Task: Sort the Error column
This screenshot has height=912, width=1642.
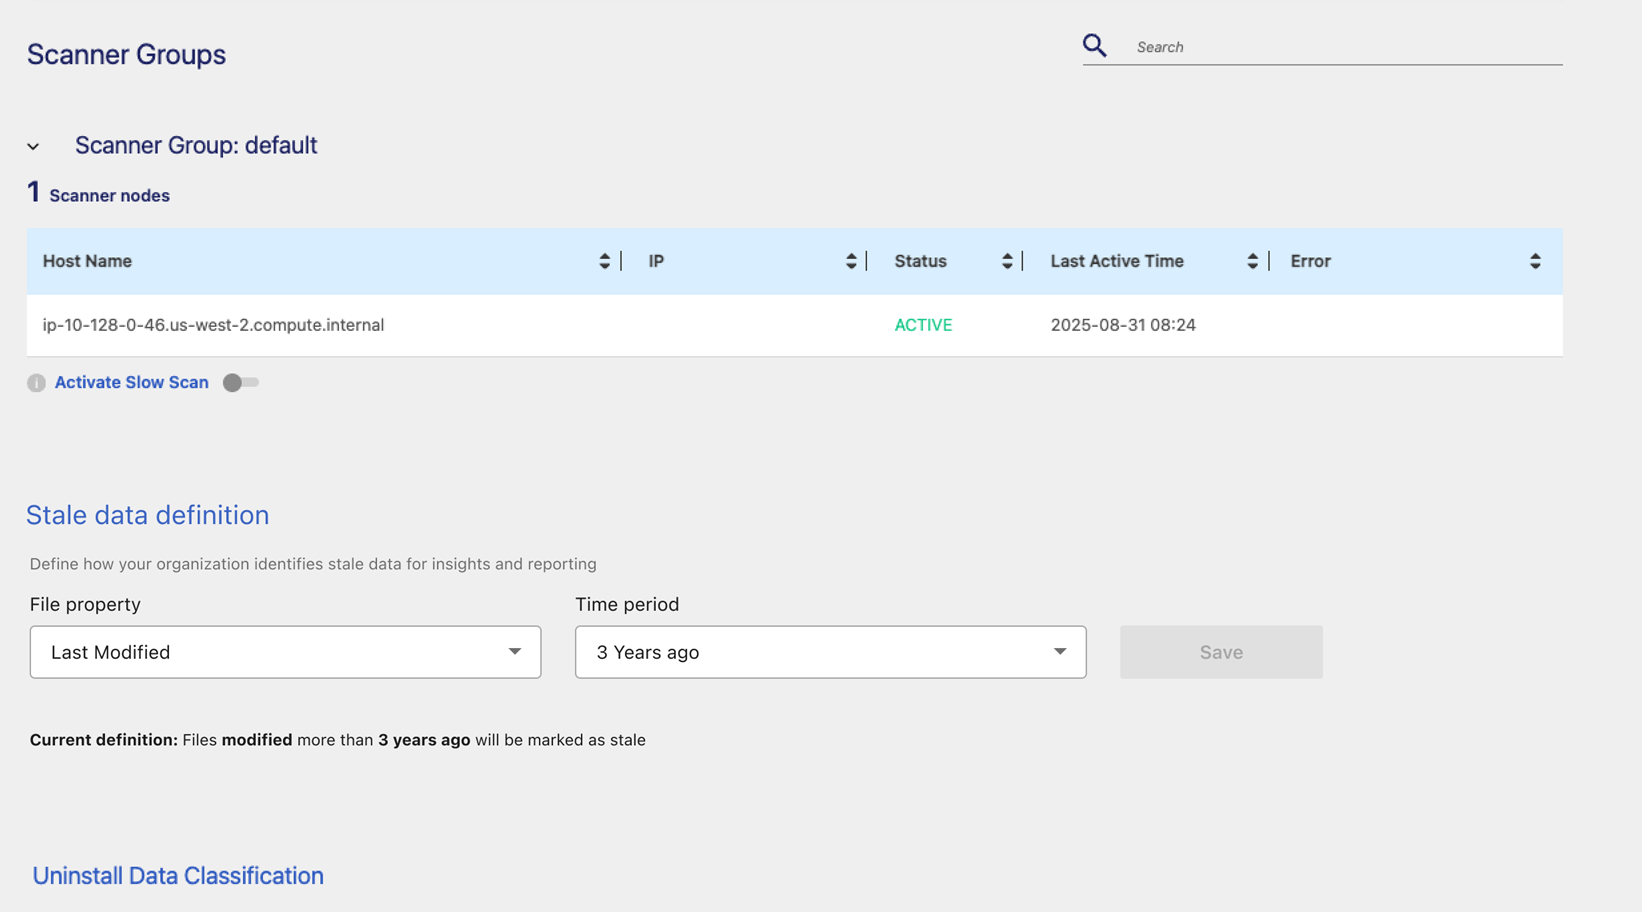Action: (1536, 260)
